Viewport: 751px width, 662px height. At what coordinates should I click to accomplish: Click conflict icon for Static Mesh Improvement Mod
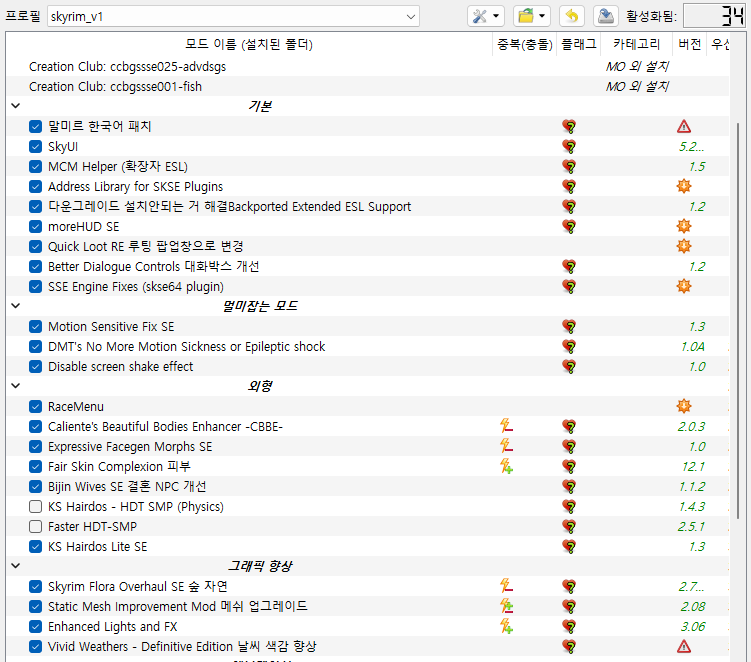[x=506, y=606]
